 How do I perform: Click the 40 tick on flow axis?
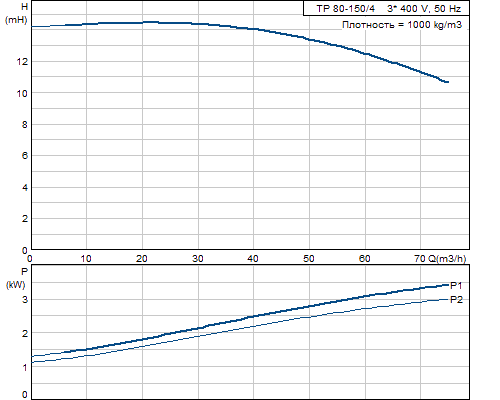pyautogui.click(x=253, y=259)
